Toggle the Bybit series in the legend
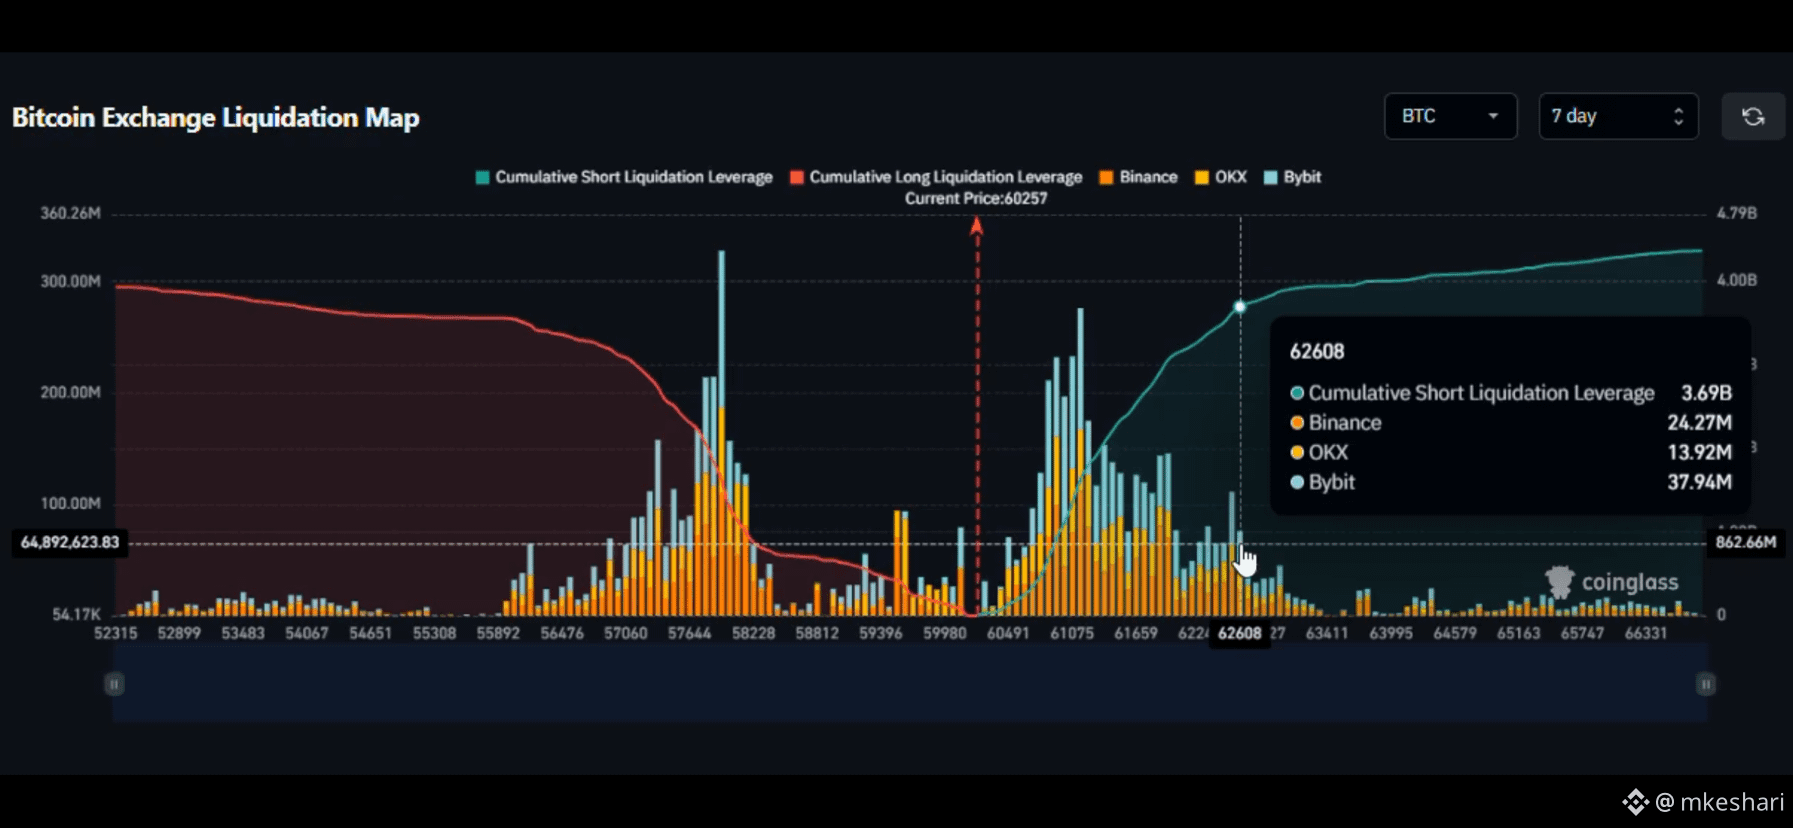This screenshot has width=1793, height=828. tap(1292, 177)
